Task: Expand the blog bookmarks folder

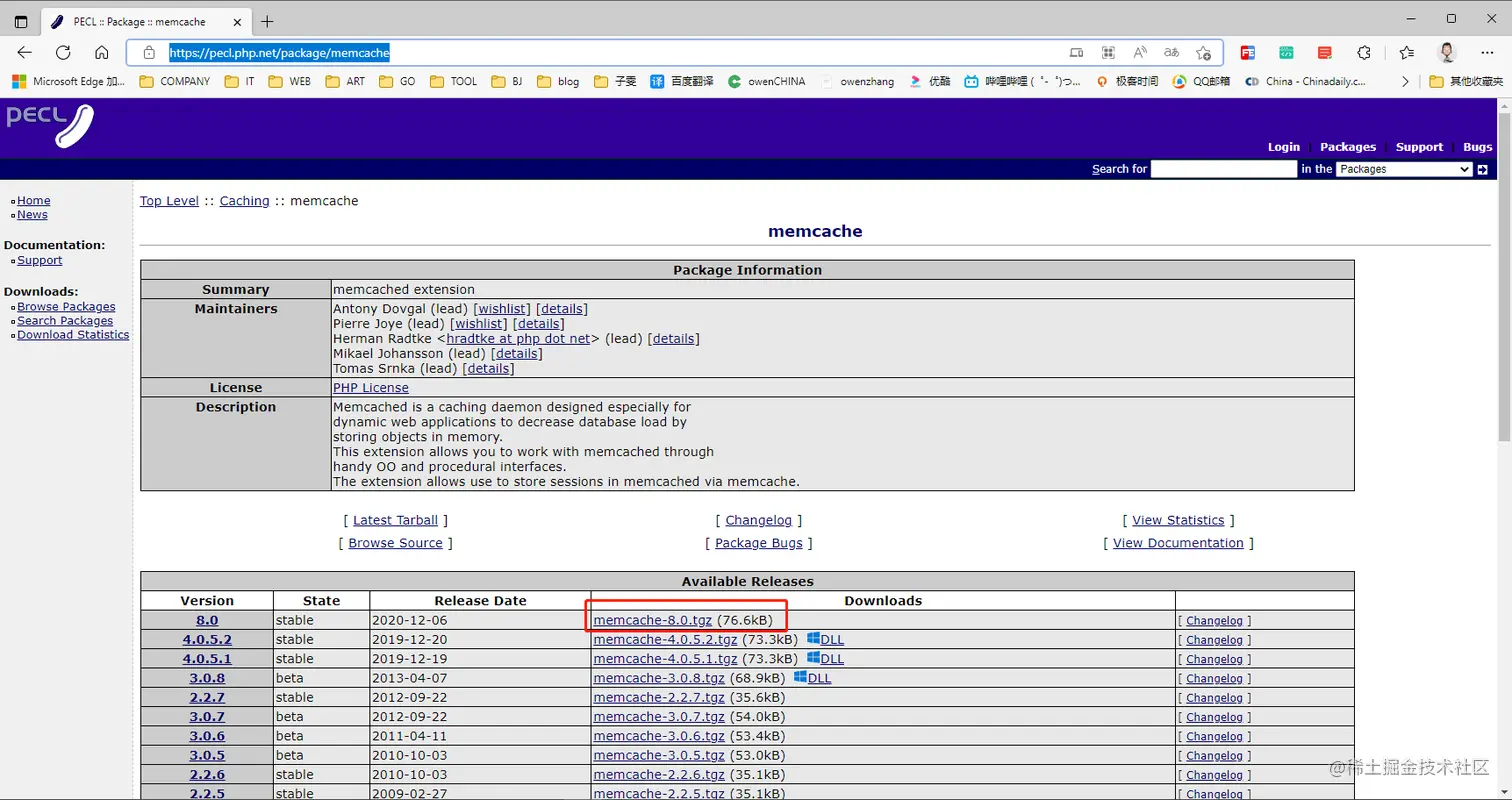Action: (x=558, y=81)
